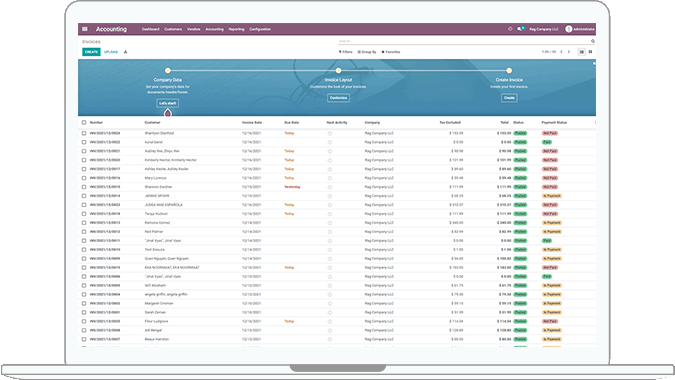Switch to kanban view
The image size is (675, 380).
point(590,52)
